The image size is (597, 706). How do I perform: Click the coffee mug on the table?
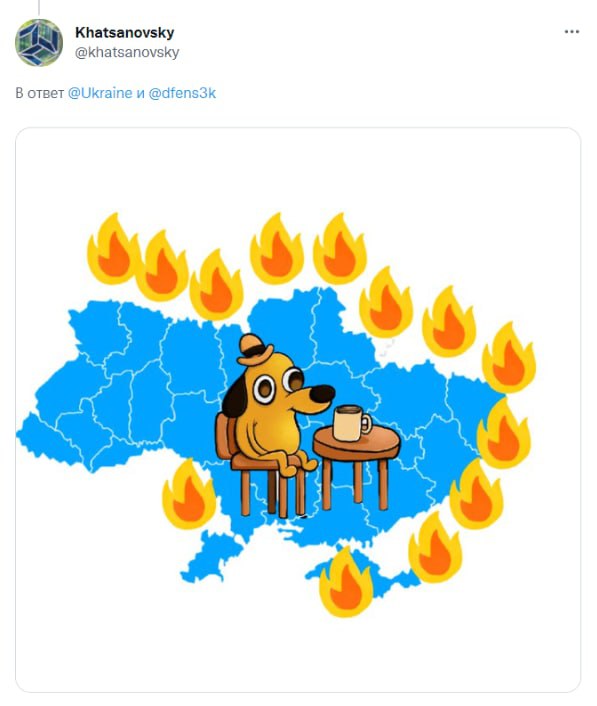352,423
